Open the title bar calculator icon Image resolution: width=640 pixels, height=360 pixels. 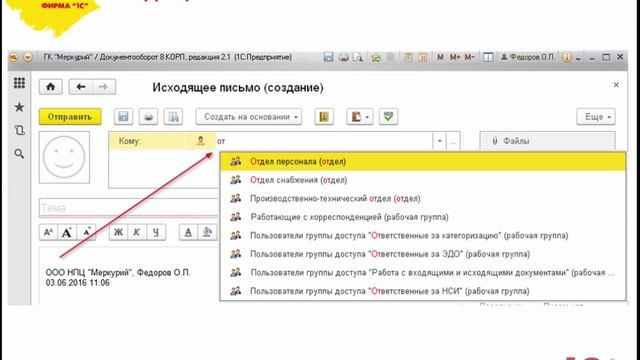[407, 58]
